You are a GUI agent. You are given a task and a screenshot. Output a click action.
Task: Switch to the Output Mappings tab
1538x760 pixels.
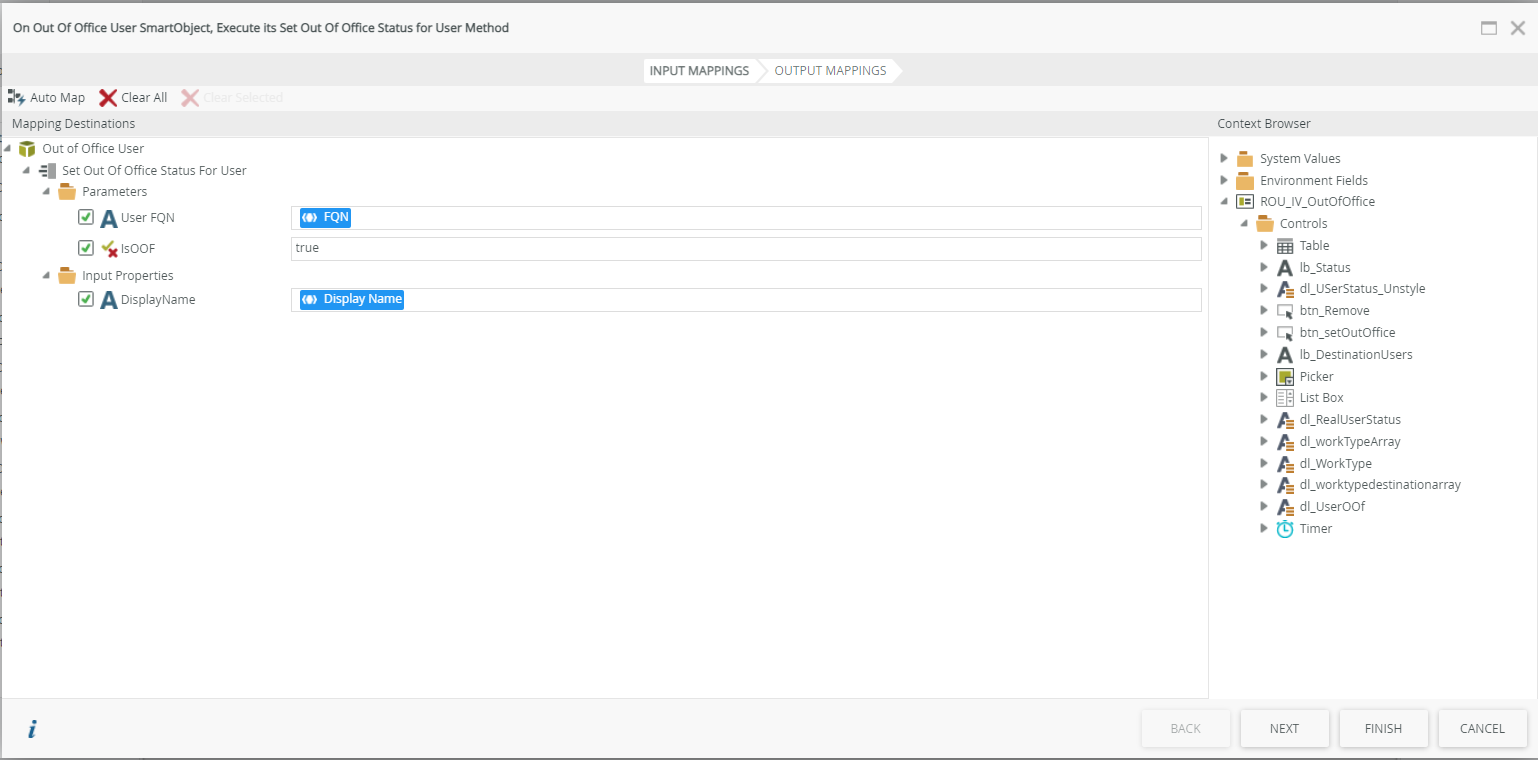pyautogui.click(x=830, y=71)
